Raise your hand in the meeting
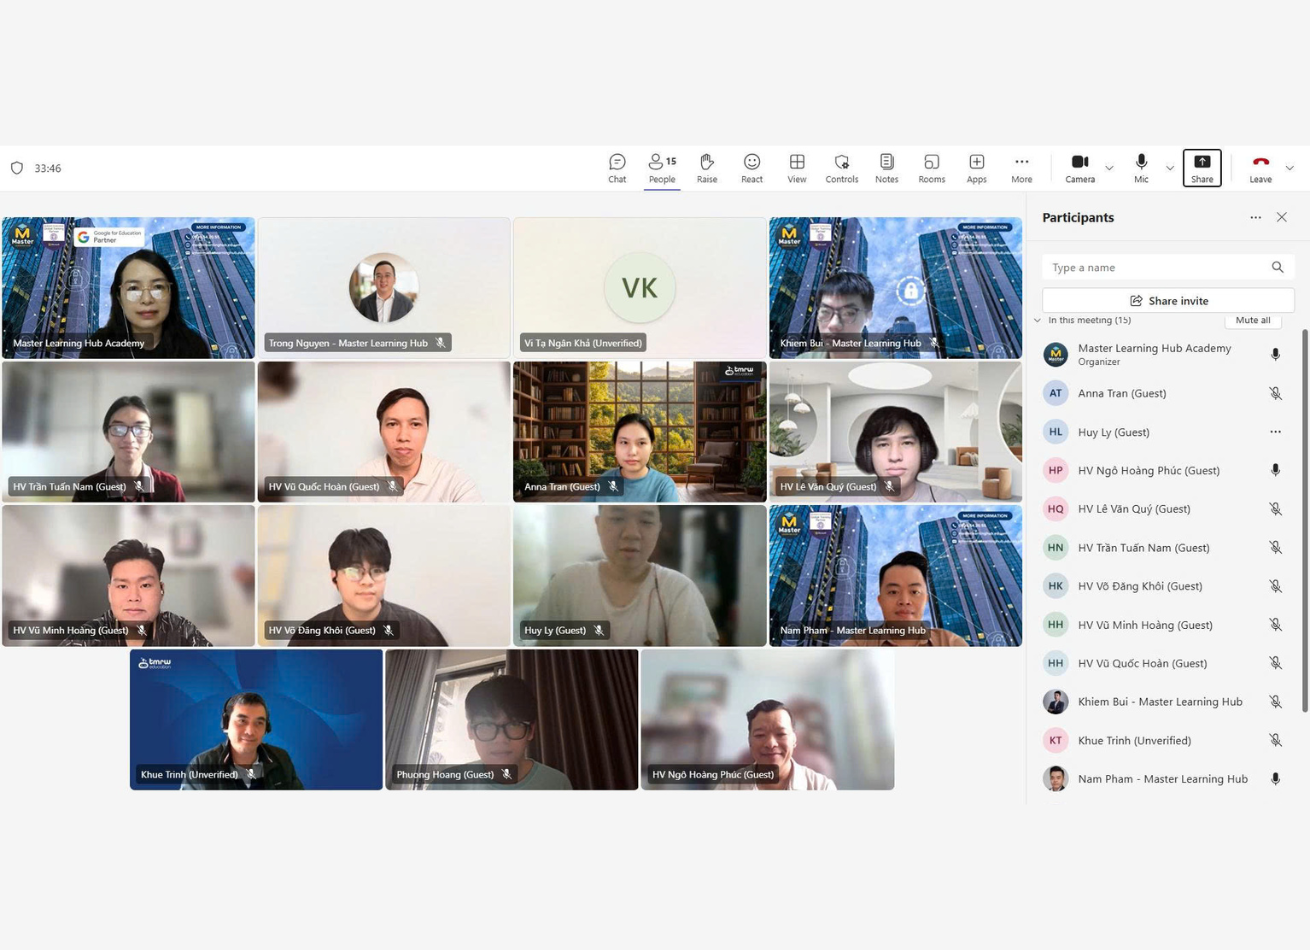Screen dimensions: 1310x950 click(x=707, y=168)
